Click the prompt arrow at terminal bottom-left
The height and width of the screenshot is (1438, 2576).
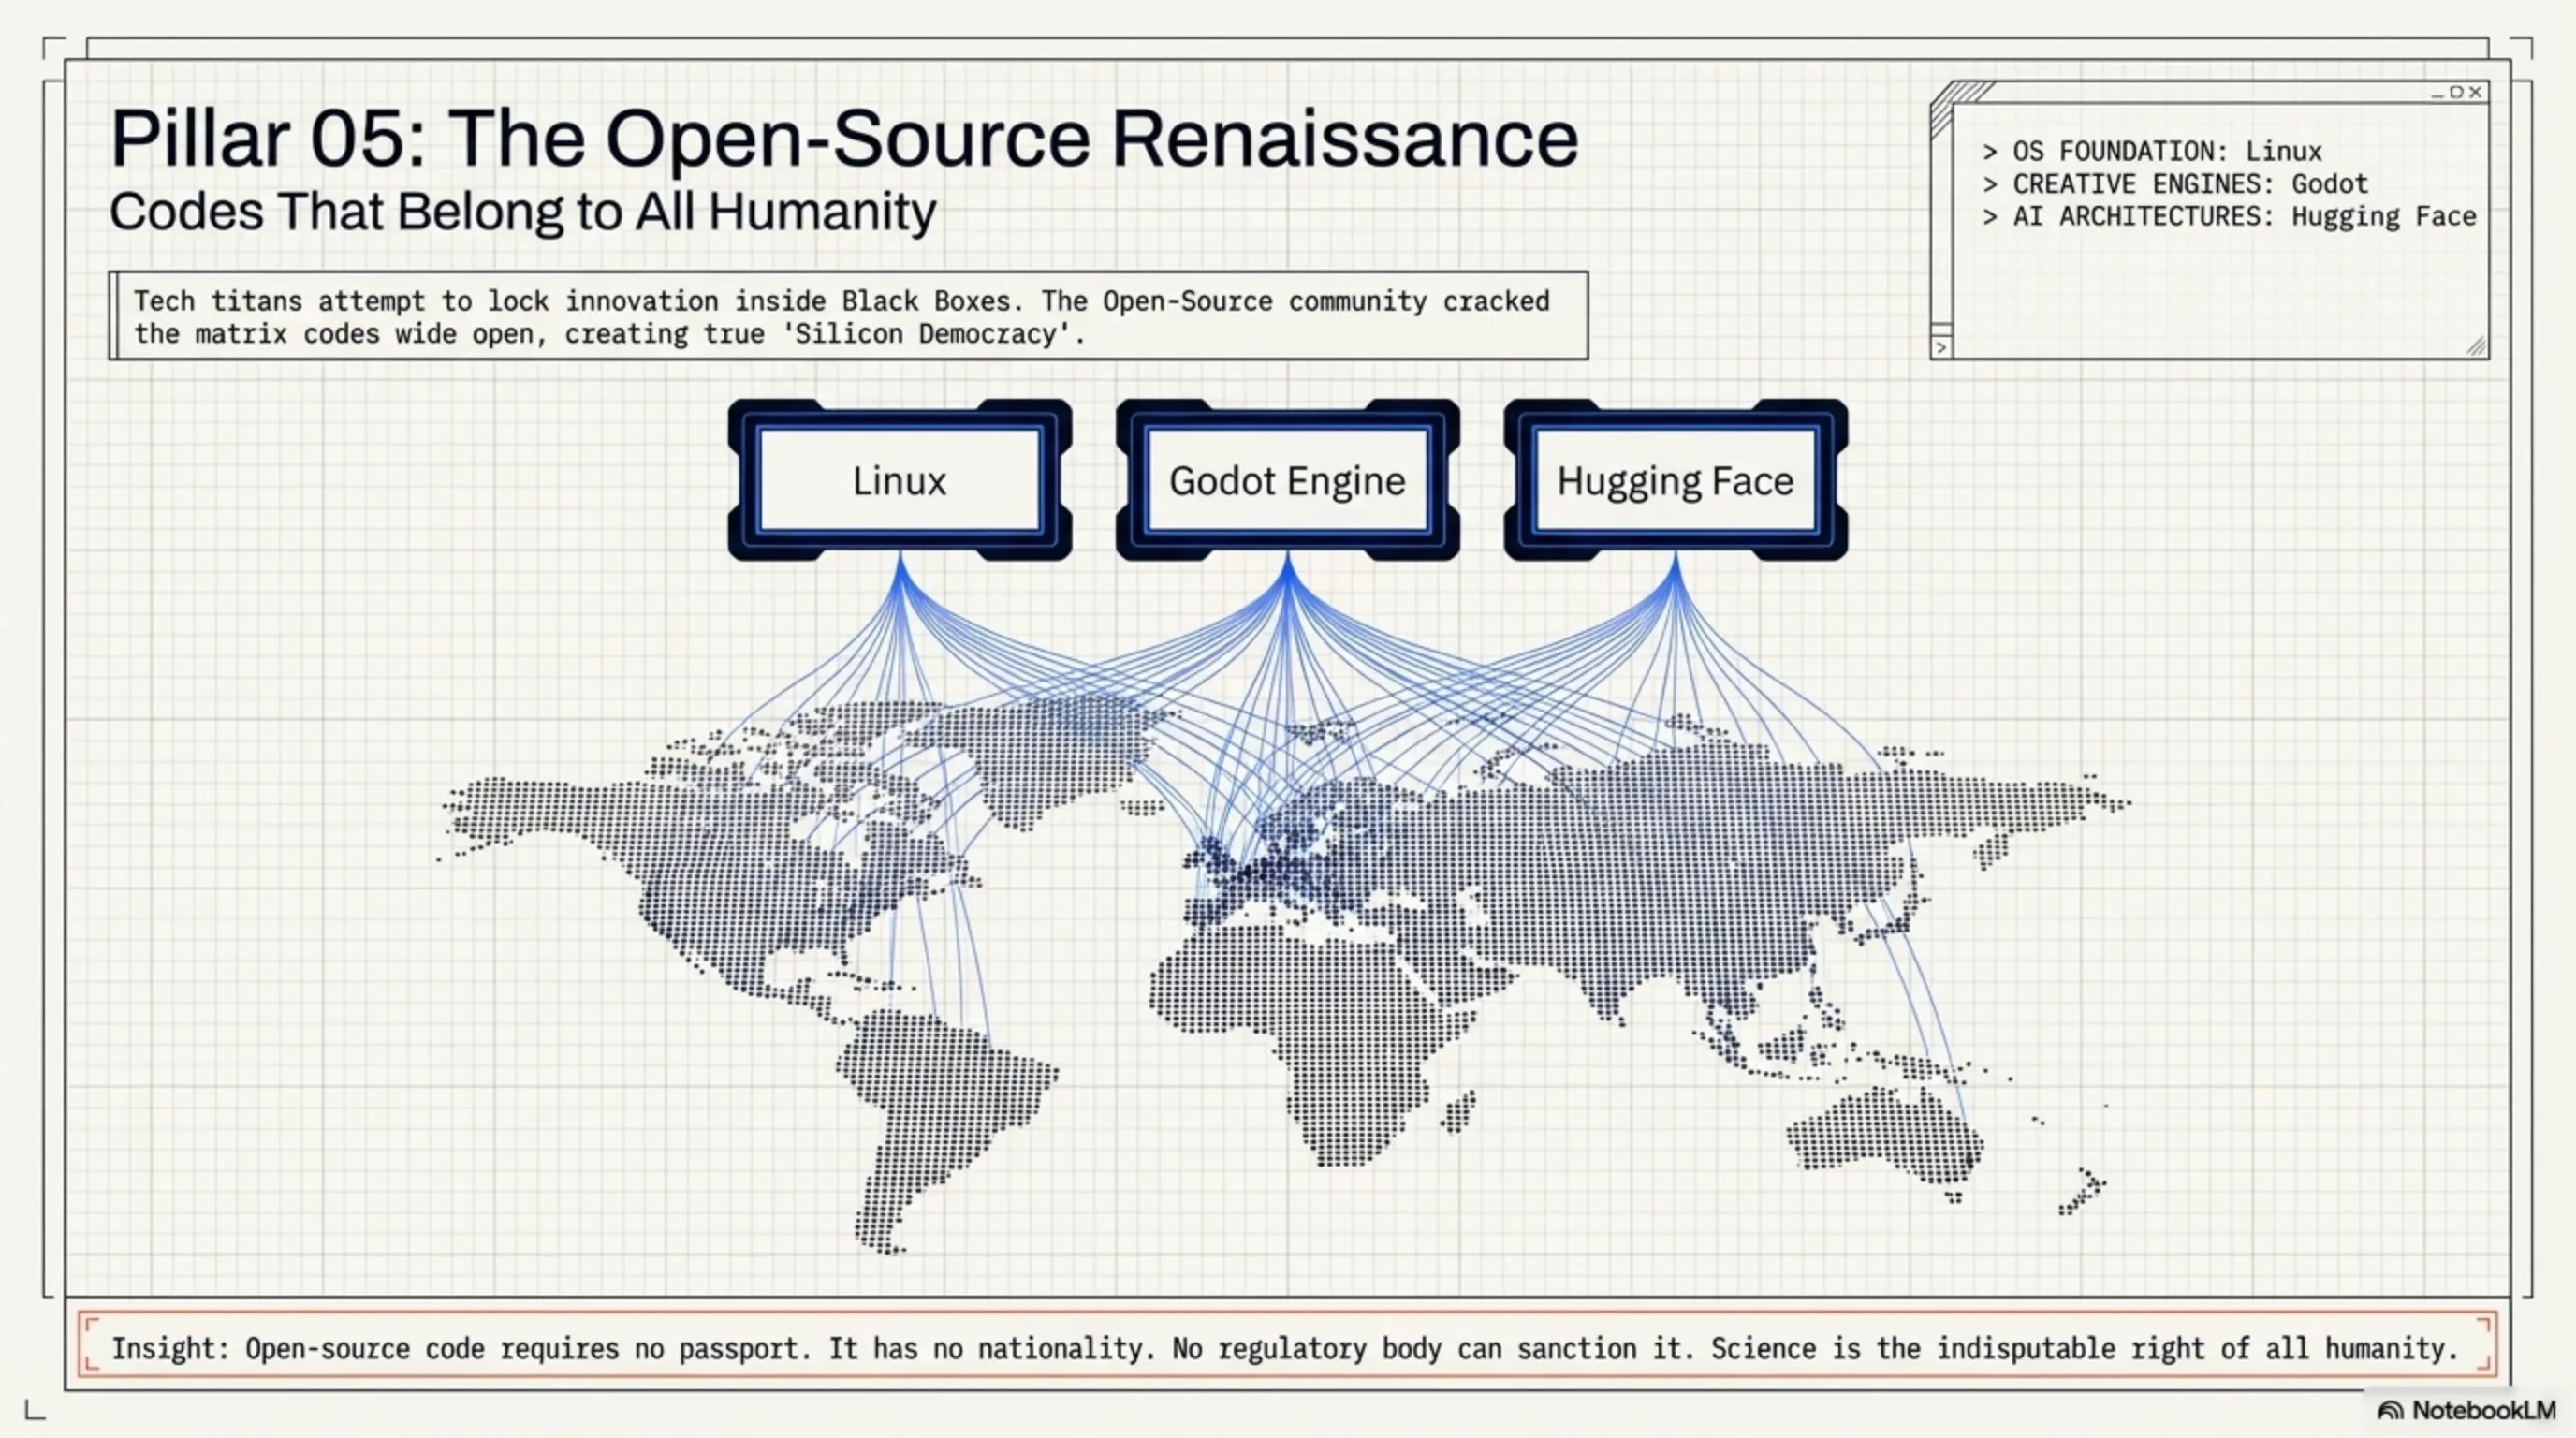1941,347
